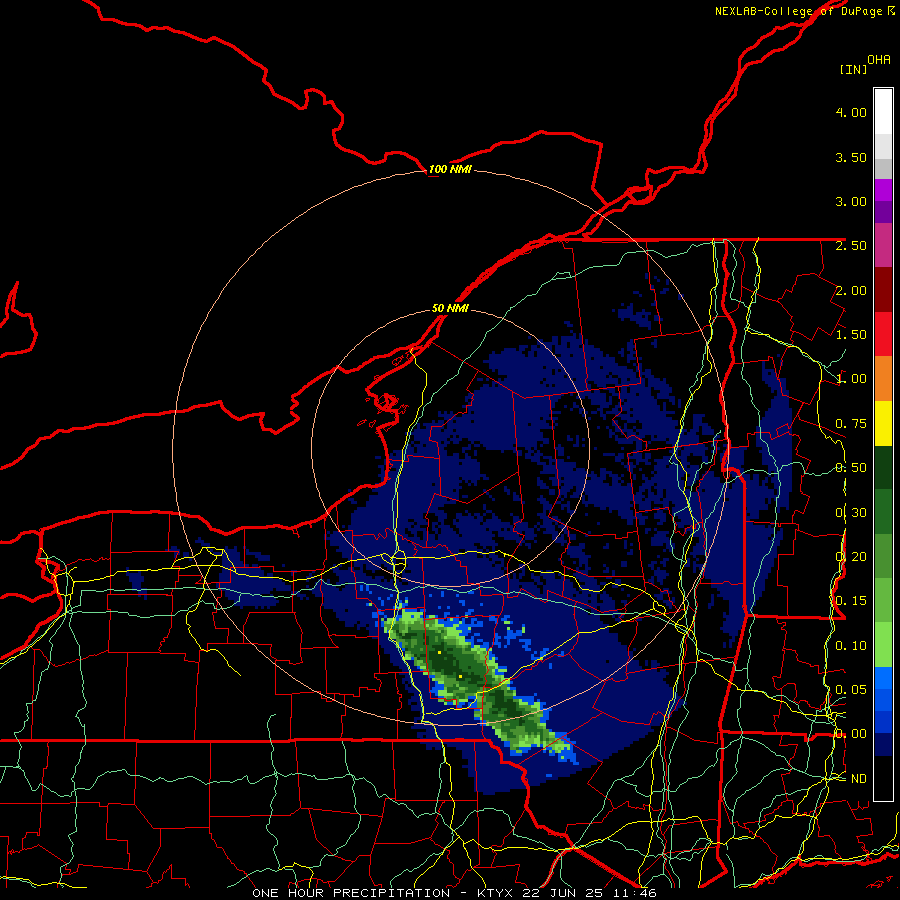Select the yellow swatch in the color scale

[883, 424]
